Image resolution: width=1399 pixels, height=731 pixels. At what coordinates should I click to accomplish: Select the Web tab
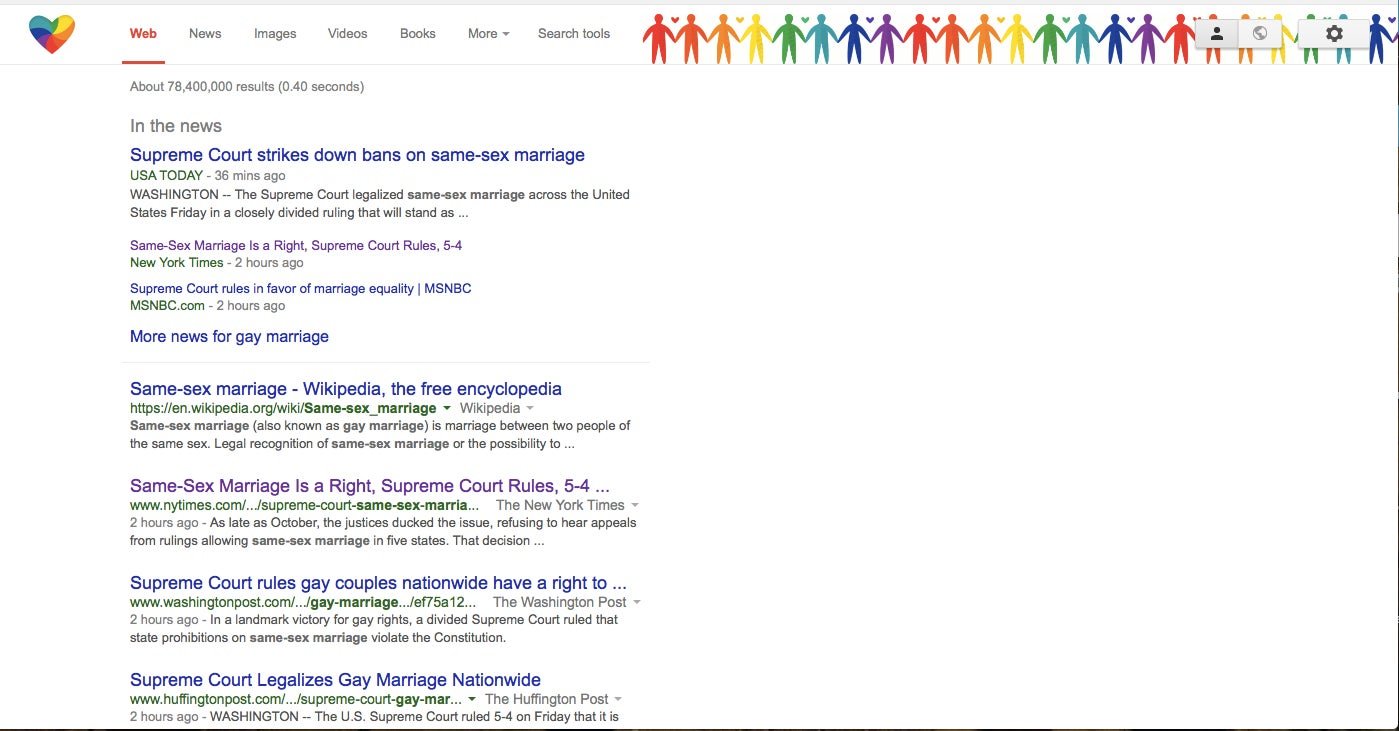[x=143, y=33]
